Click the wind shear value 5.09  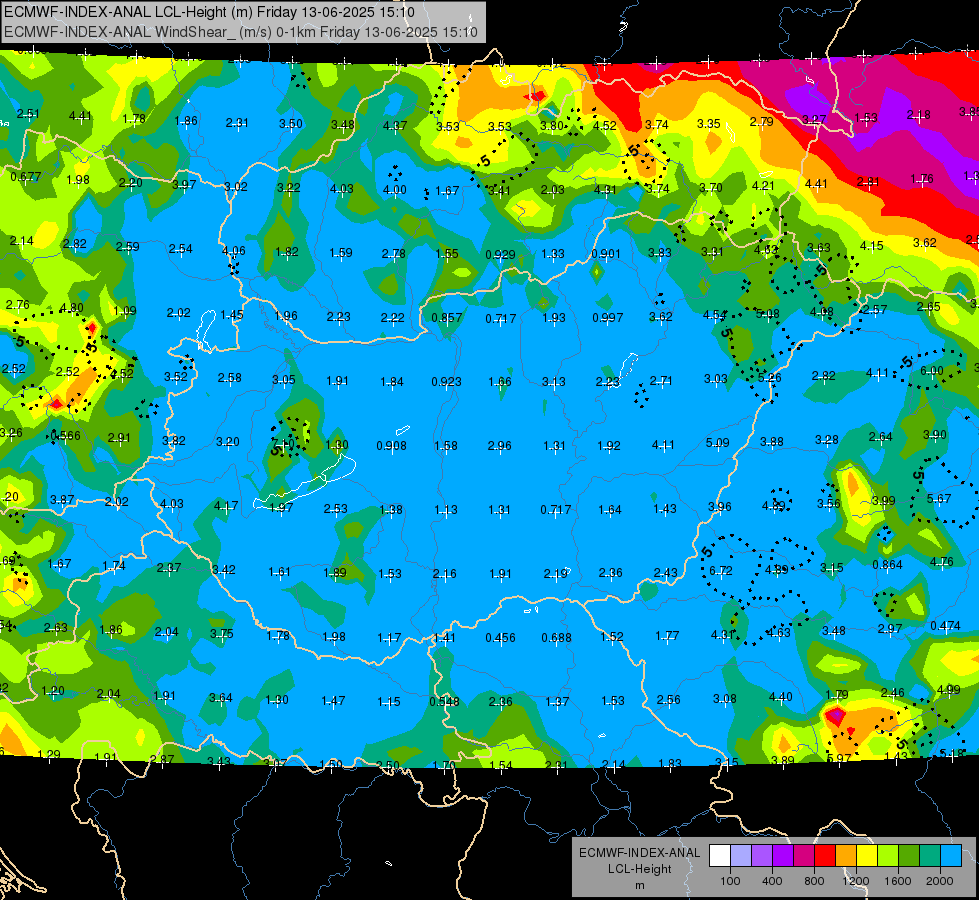click(717, 442)
